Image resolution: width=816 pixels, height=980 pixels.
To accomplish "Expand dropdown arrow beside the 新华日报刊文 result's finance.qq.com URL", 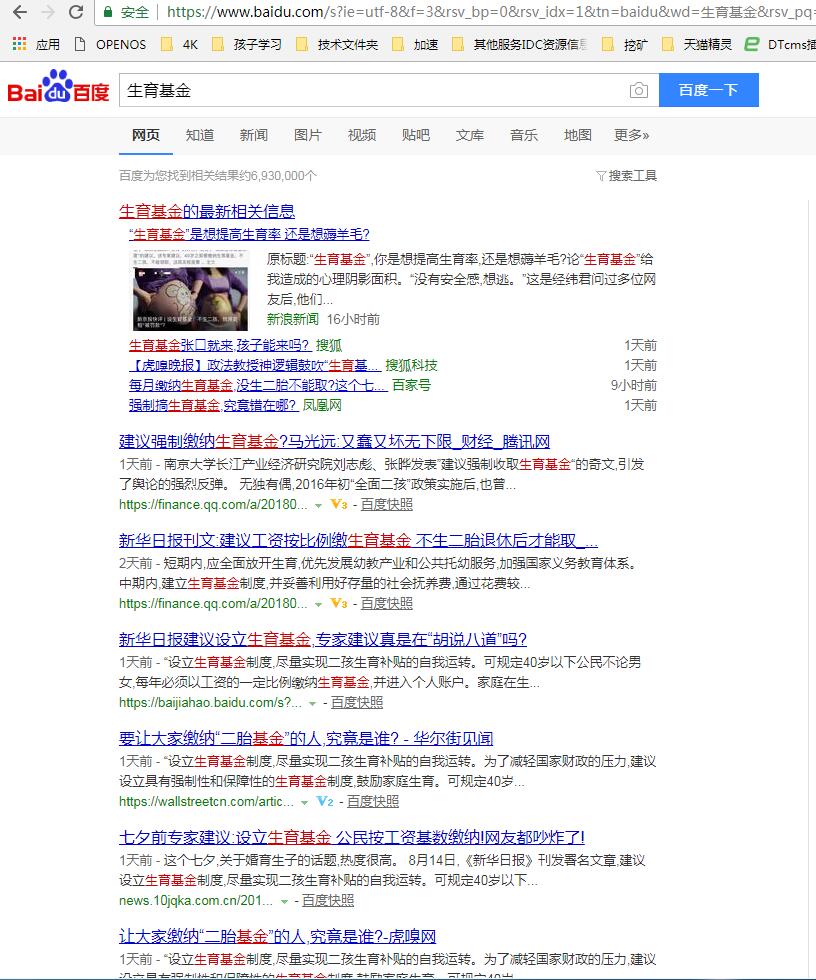I will click(x=318, y=604).
